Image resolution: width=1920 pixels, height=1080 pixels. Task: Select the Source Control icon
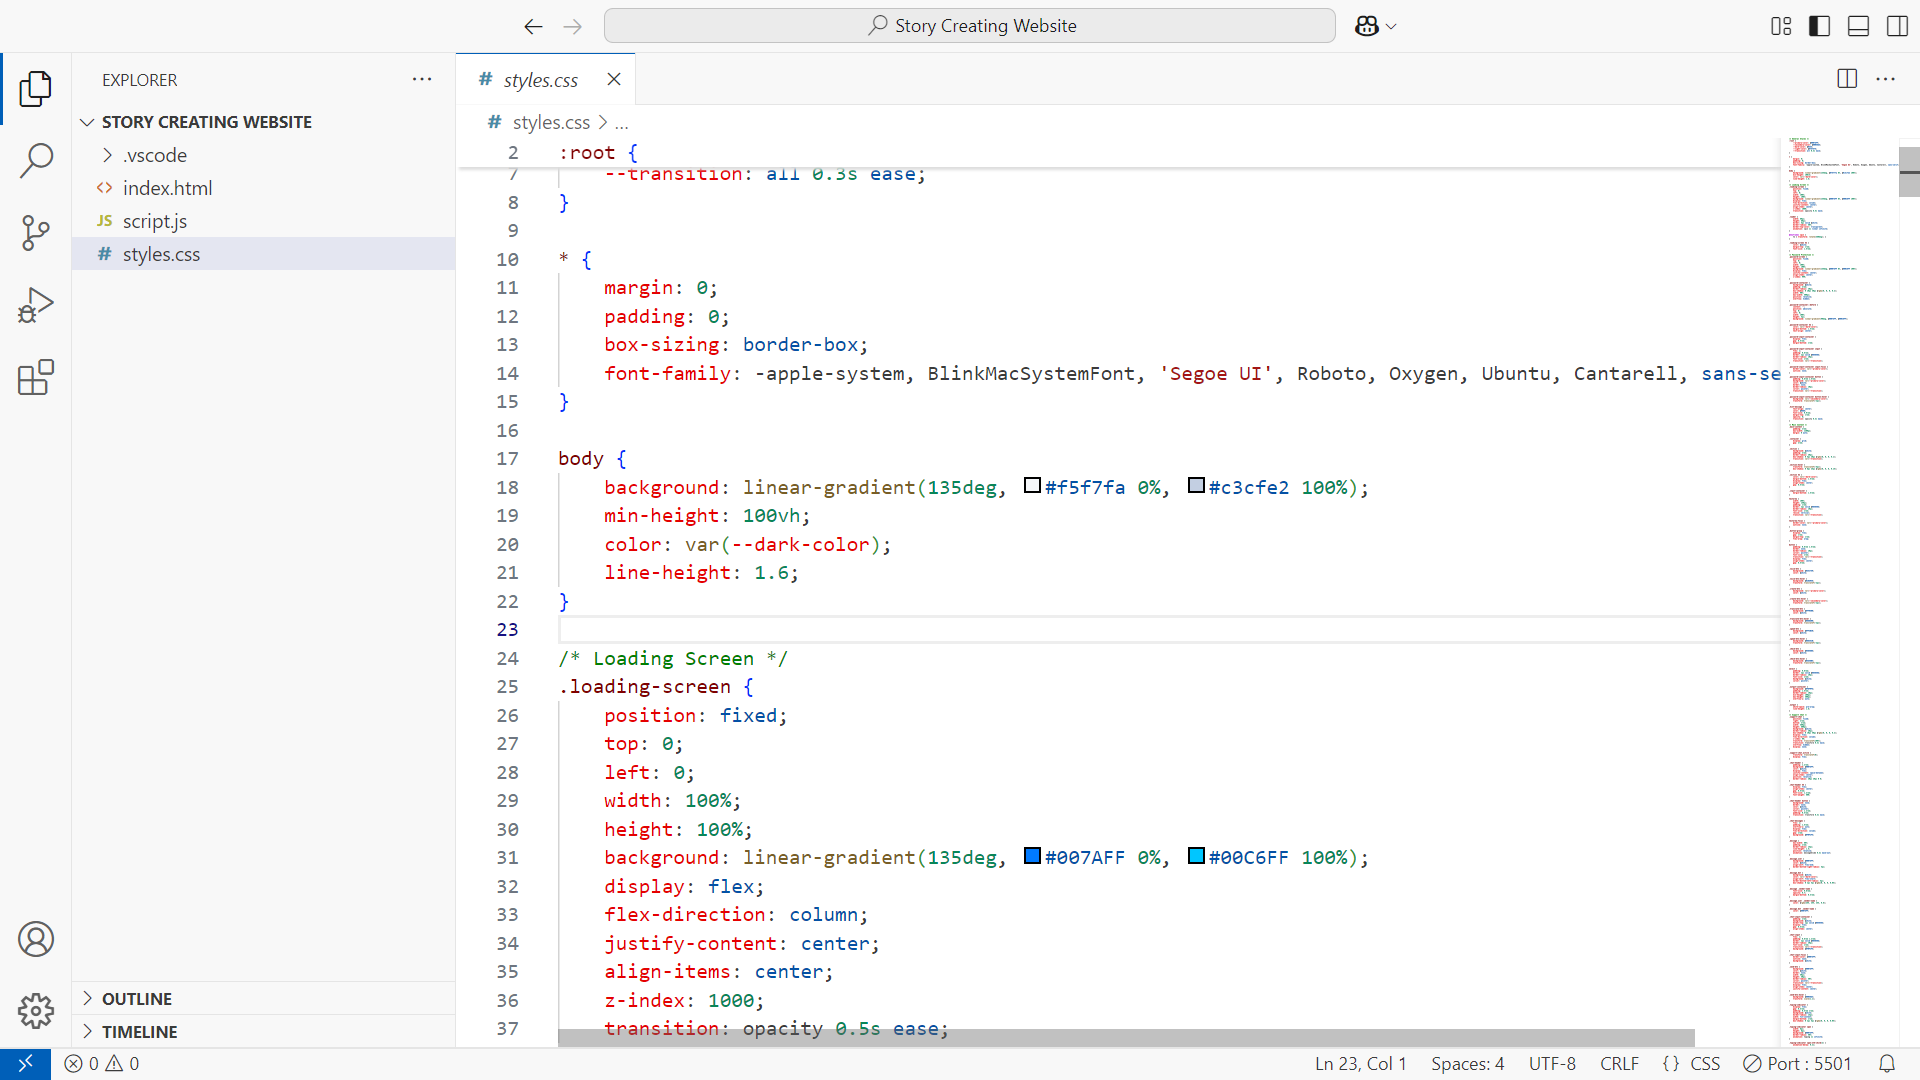point(36,232)
